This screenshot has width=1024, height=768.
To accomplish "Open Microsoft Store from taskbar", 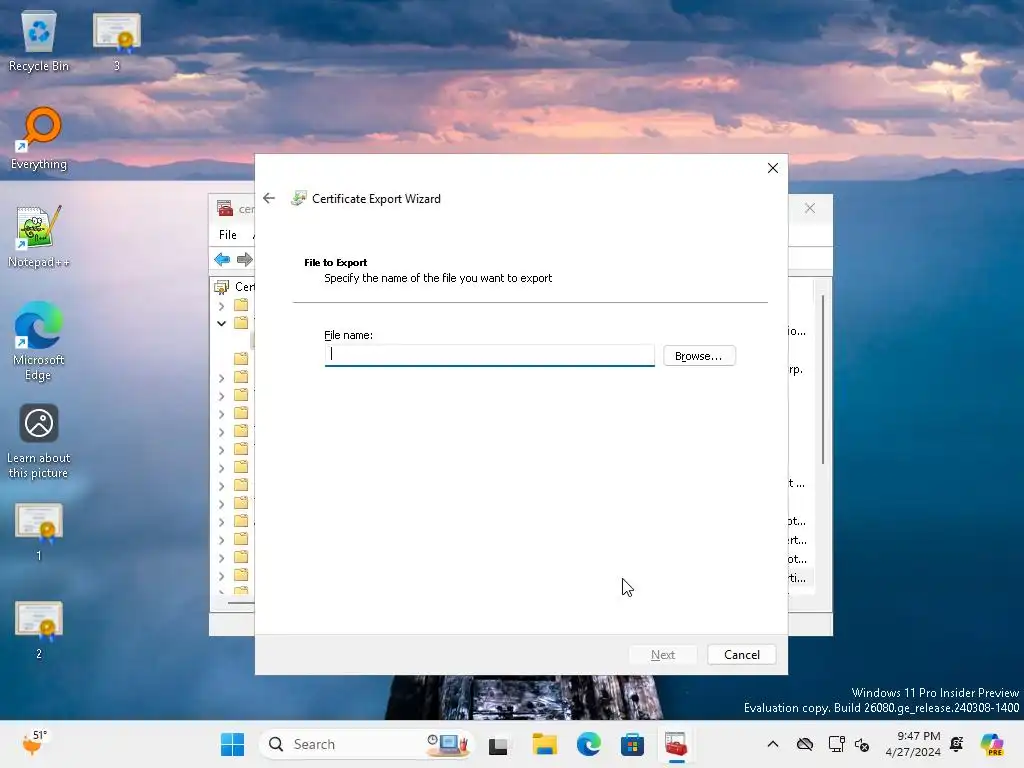I will pyautogui.click(x=632, y=744).
